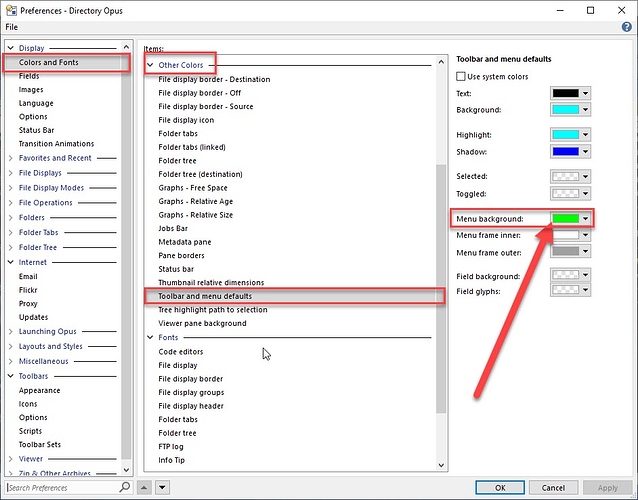This screenshot has height=500, width=638.
Task: Expand Favorites and Recent category
Action: coord(11,158)
